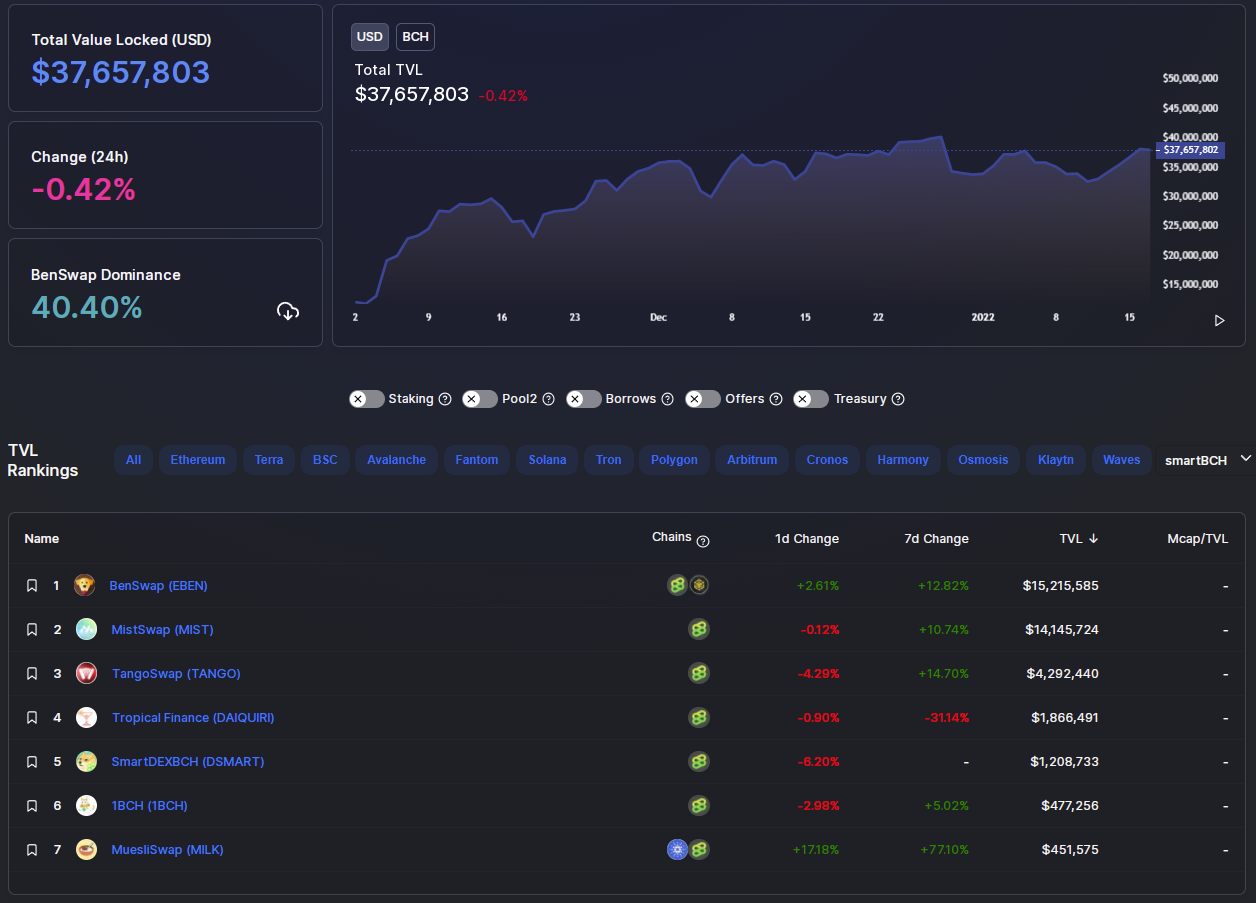Click MistSwap's smartBCH chain icon
This screenshot has width=1256, height=903.
point(699,629)
